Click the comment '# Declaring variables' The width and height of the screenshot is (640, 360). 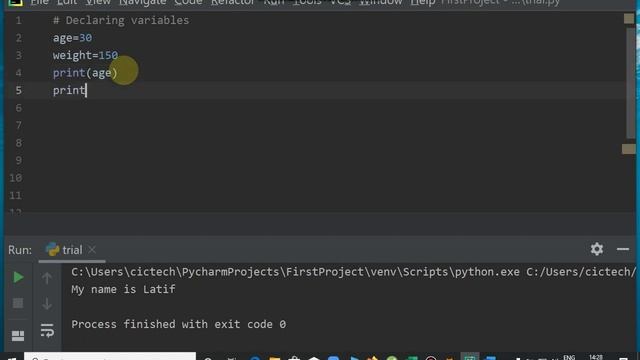point(121,20)
